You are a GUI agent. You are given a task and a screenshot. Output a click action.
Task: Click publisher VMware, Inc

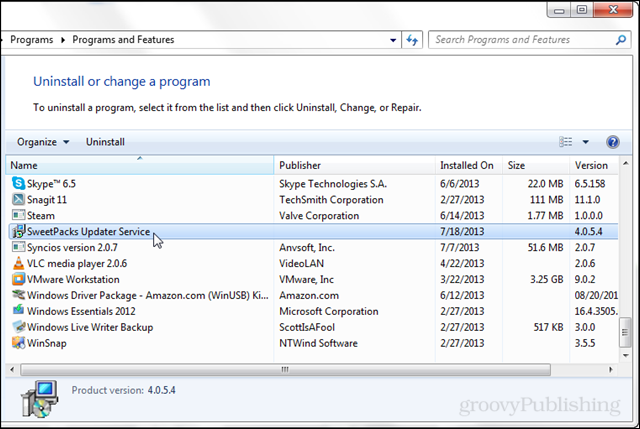[307, 279]
